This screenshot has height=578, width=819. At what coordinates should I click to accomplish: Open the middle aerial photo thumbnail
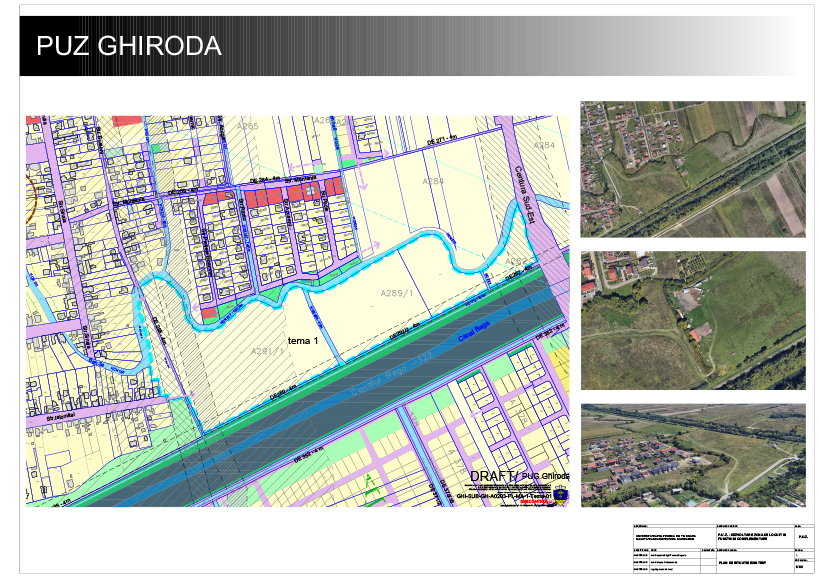point(692,320)
